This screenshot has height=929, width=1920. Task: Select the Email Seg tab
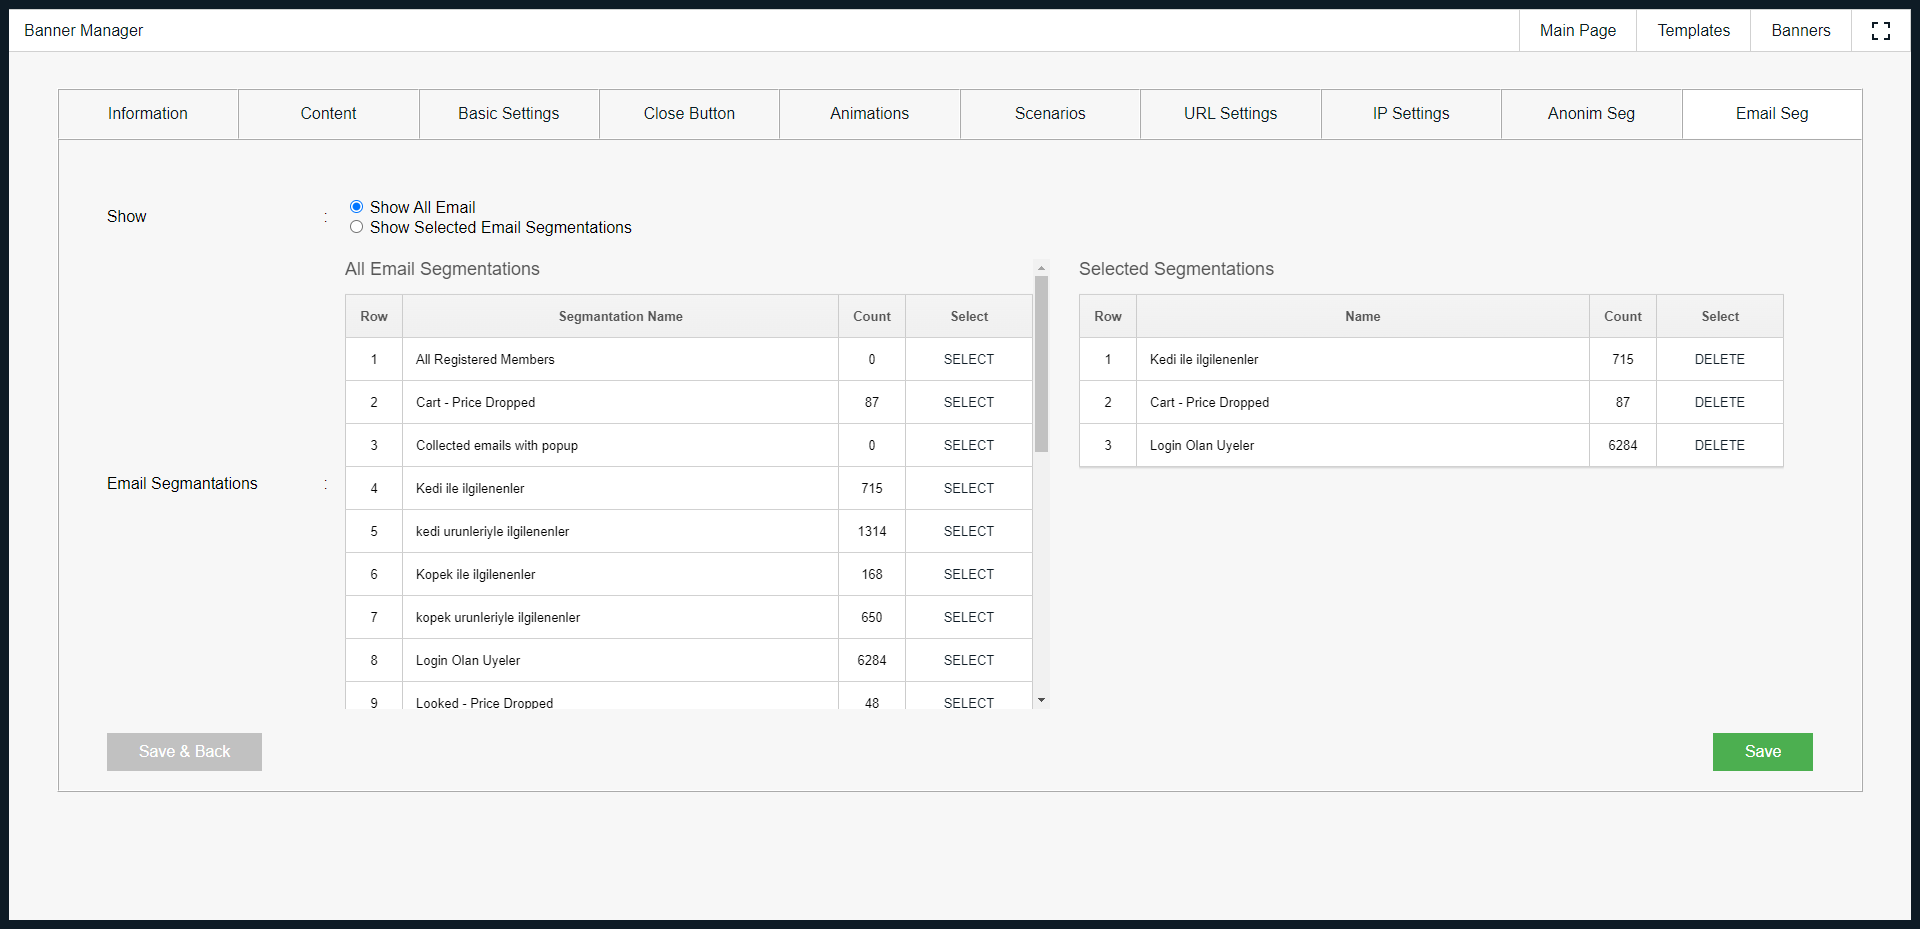pos(1772,114)
